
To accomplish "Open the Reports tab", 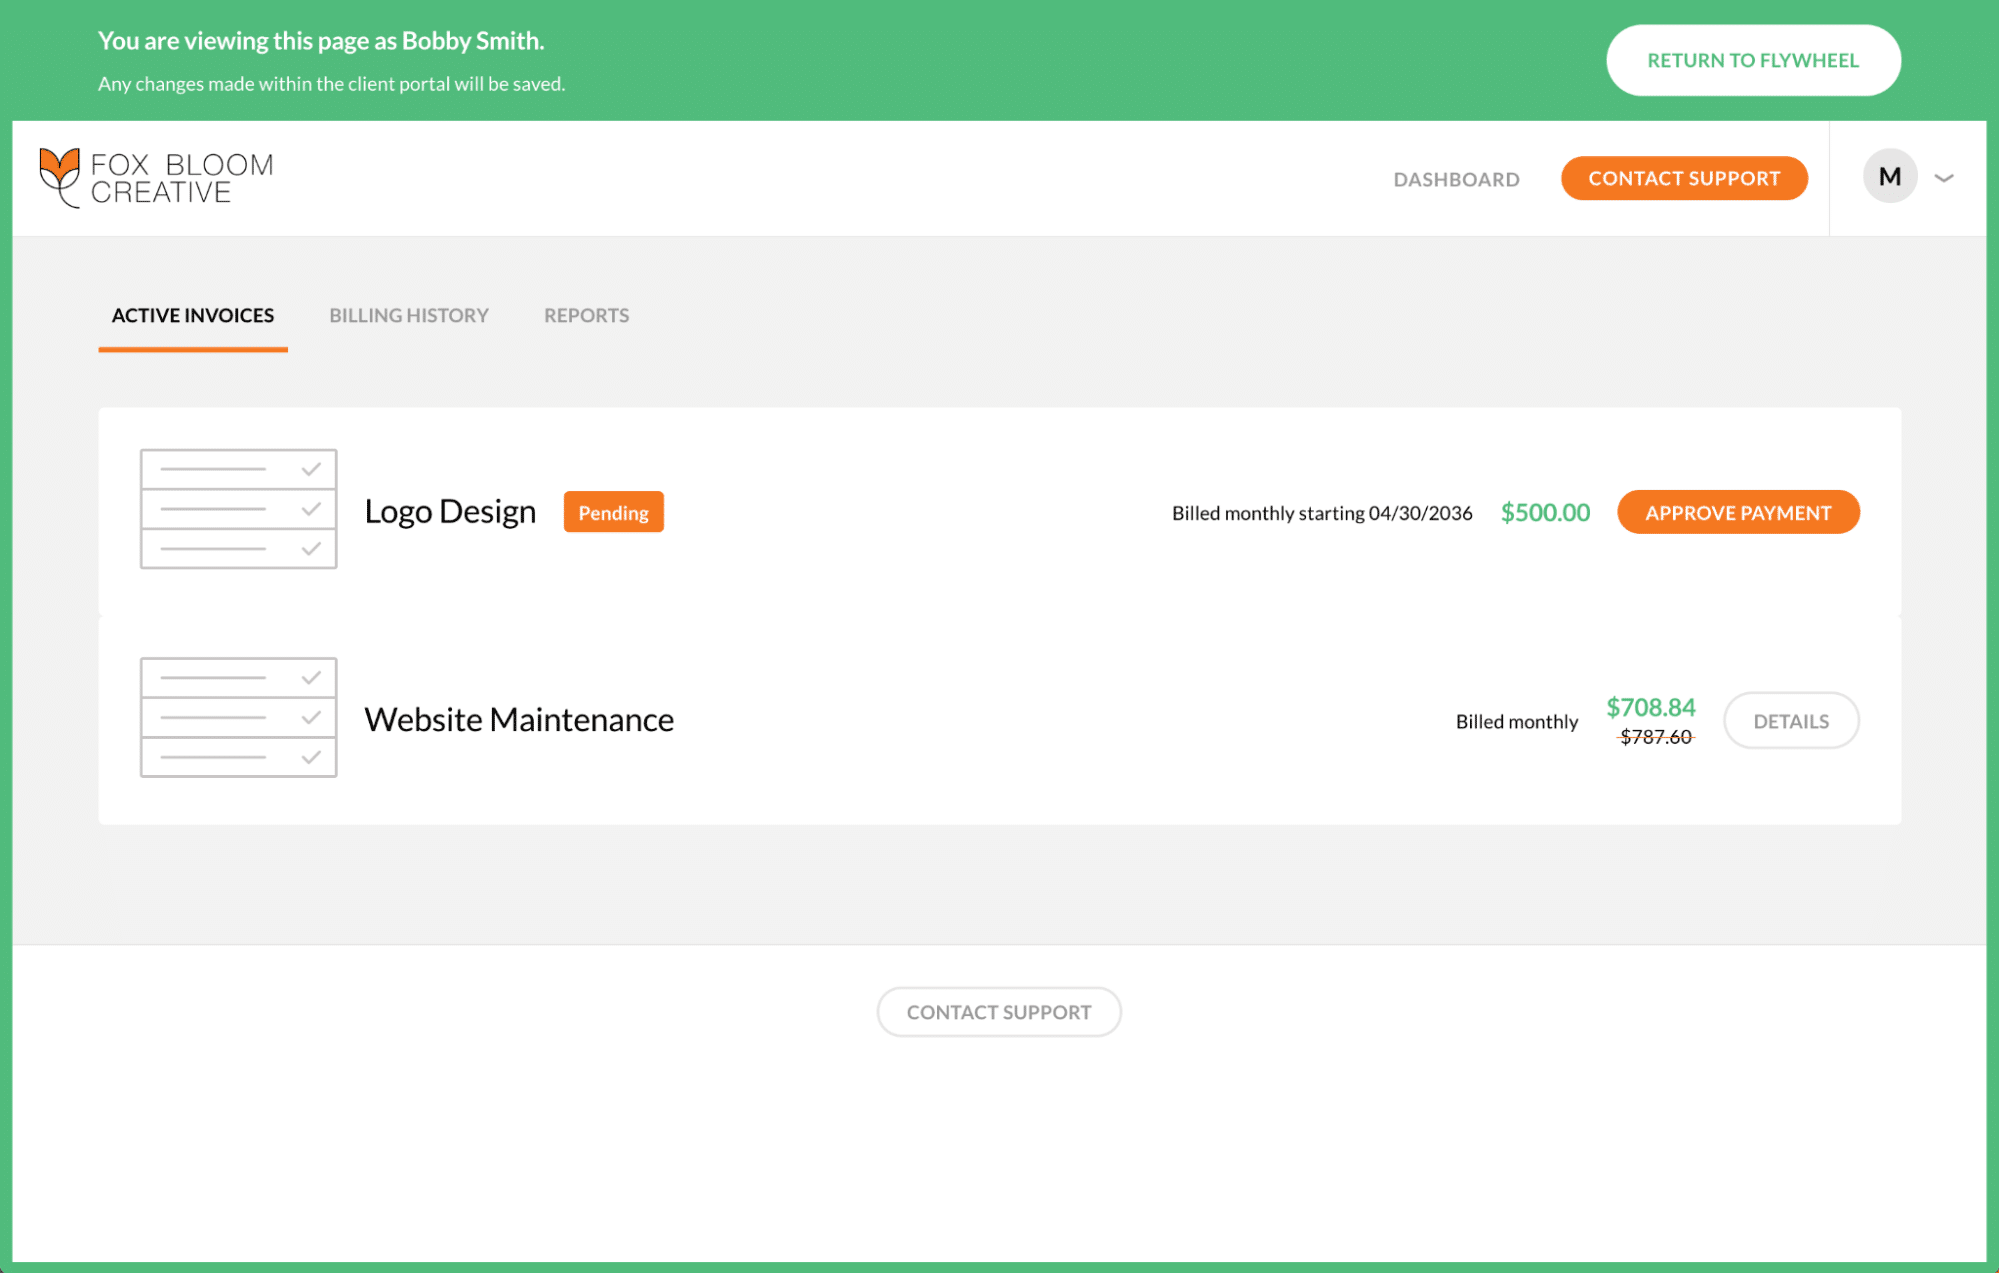I will click(x=586, y=315).
